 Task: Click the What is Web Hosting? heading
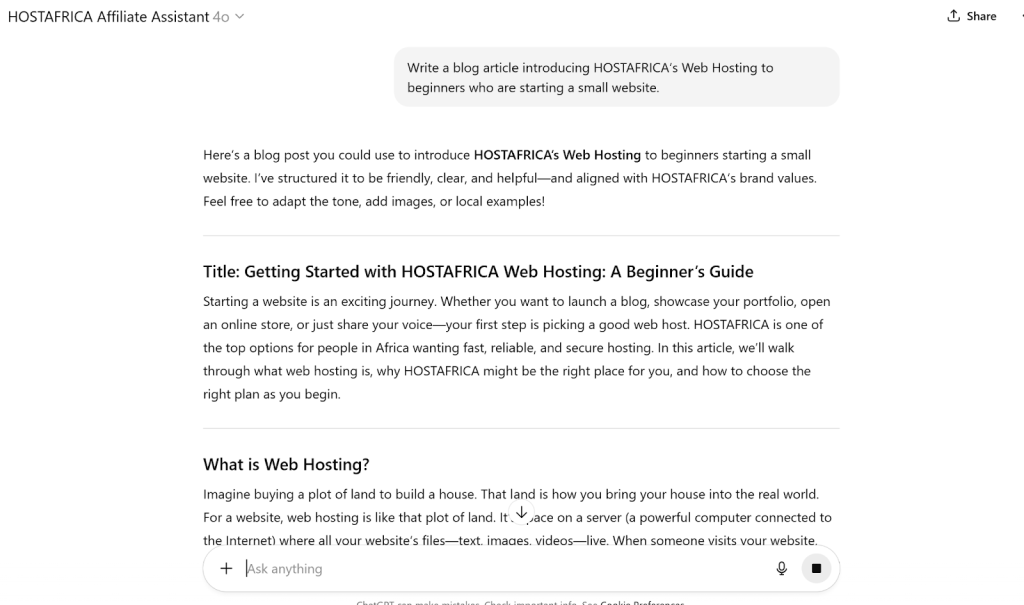(286, 464)
